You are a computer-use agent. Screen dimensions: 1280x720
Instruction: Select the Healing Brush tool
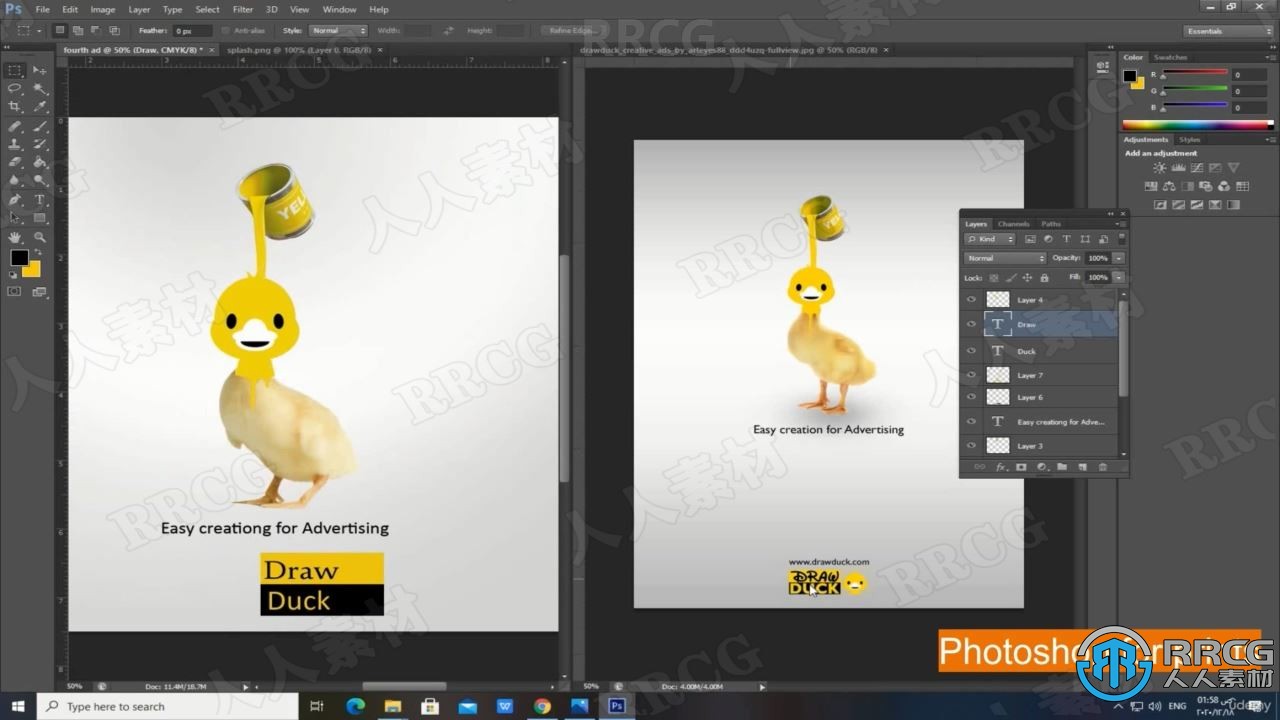(x=15, y=126)
